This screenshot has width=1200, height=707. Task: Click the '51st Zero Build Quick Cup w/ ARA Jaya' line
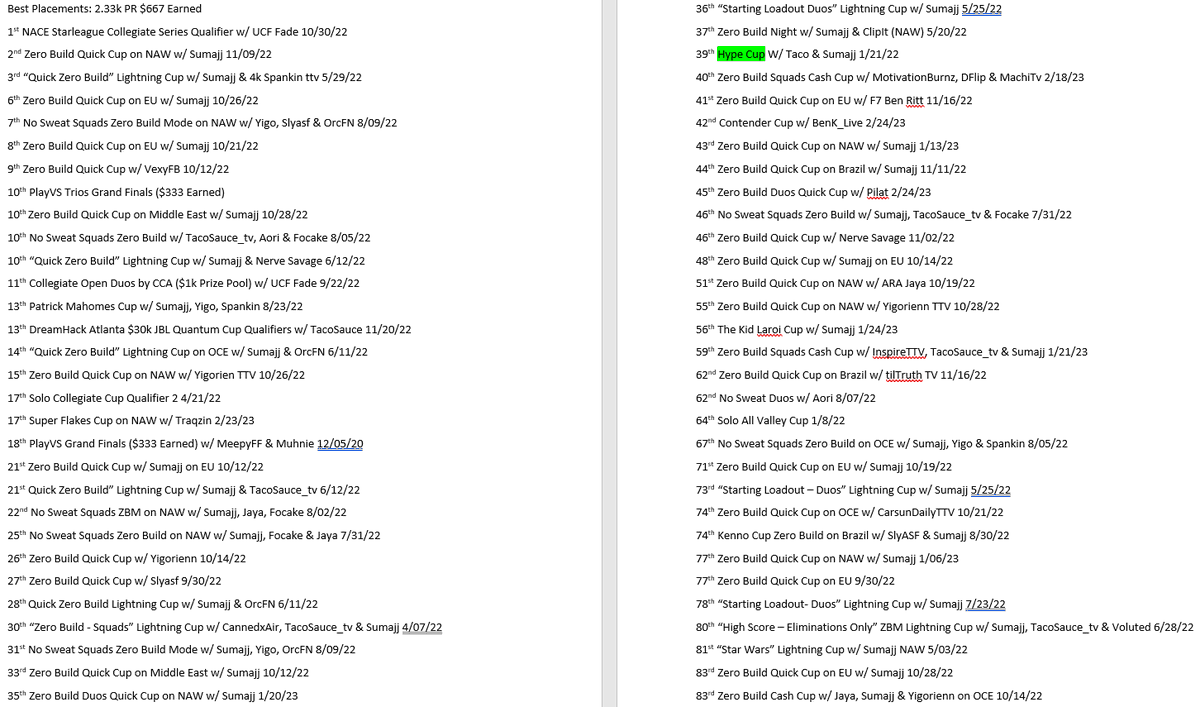pos(835,284)
